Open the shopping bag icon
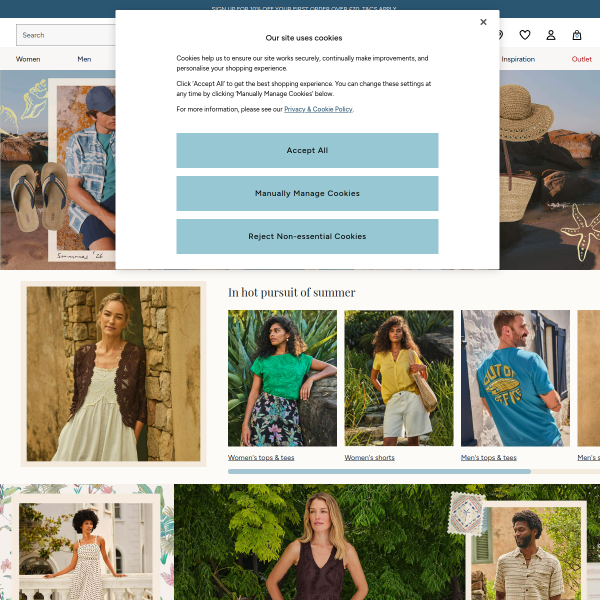Image resolution: width=600 pixels, height=600 pixels. pos(577,35)
